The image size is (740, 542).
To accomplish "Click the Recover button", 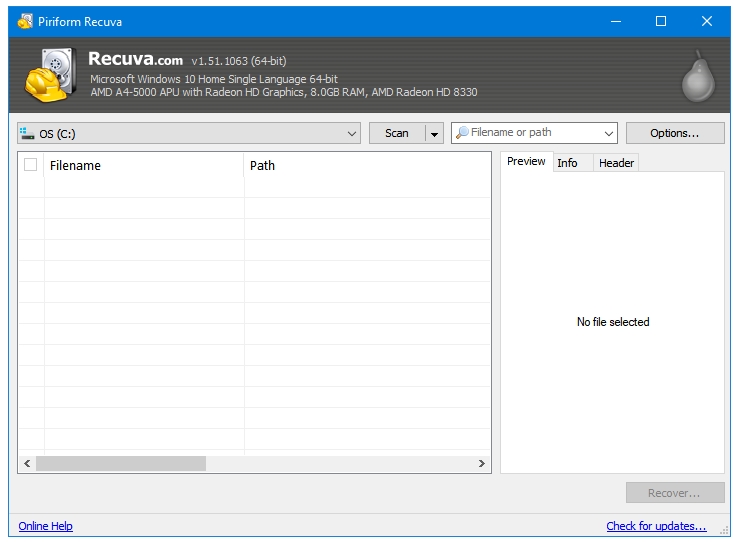I will tap(675, 493).
